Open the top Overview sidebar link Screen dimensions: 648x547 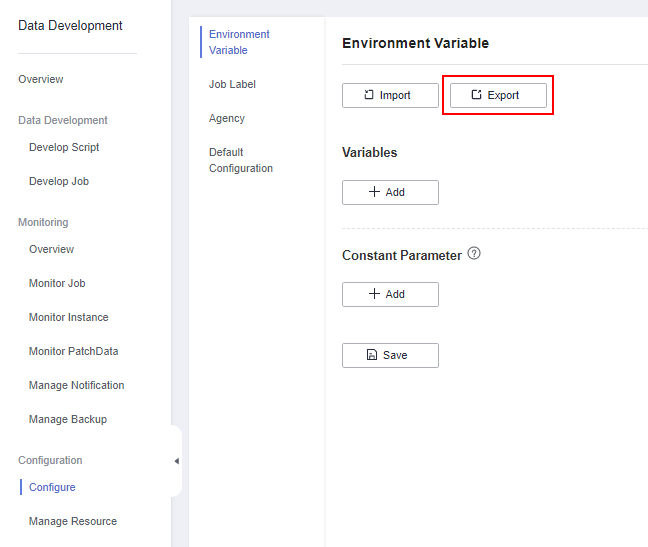tap(40, 79)
